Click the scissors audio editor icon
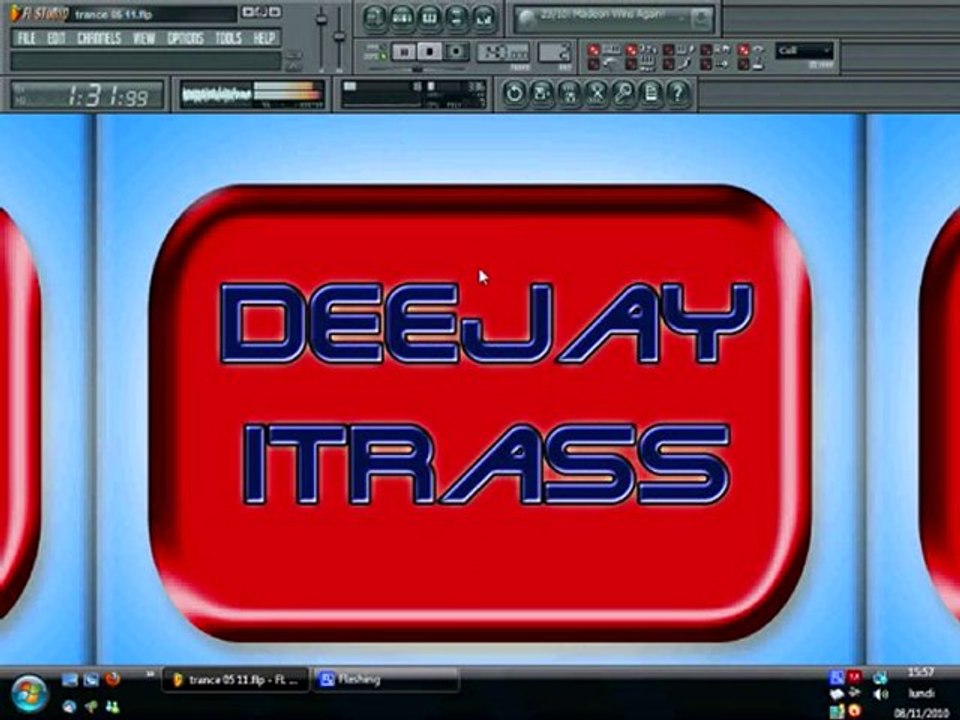Viewport: 960px width, 720px height. (596, 94)
